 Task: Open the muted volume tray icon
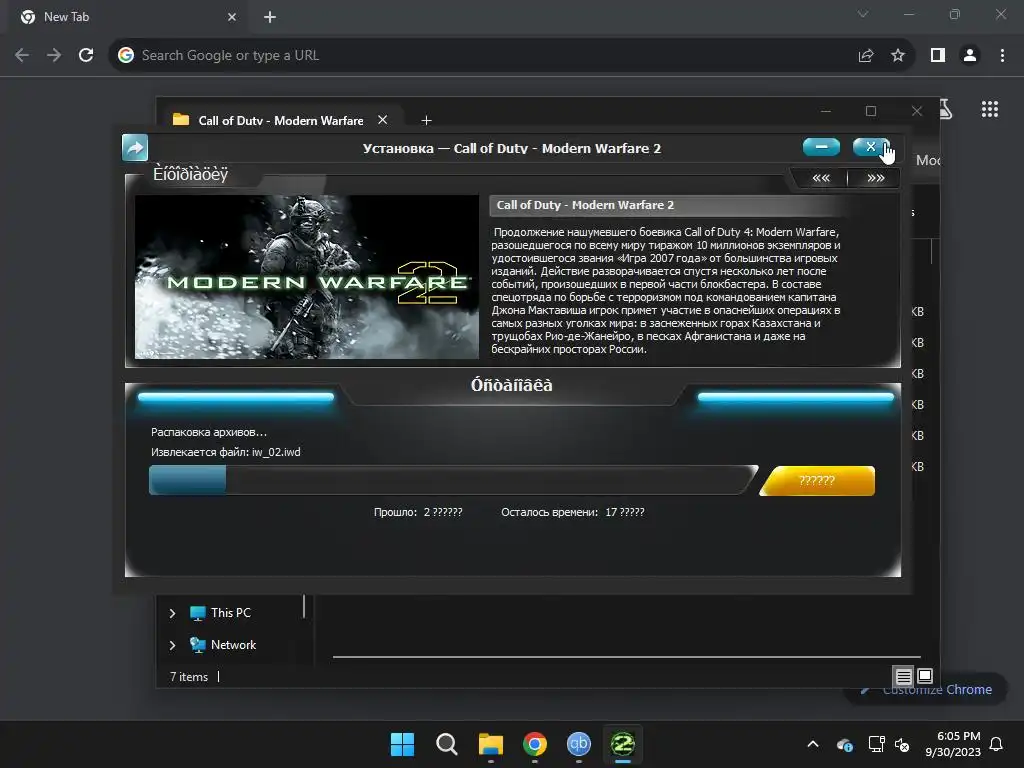click(902, 744)
